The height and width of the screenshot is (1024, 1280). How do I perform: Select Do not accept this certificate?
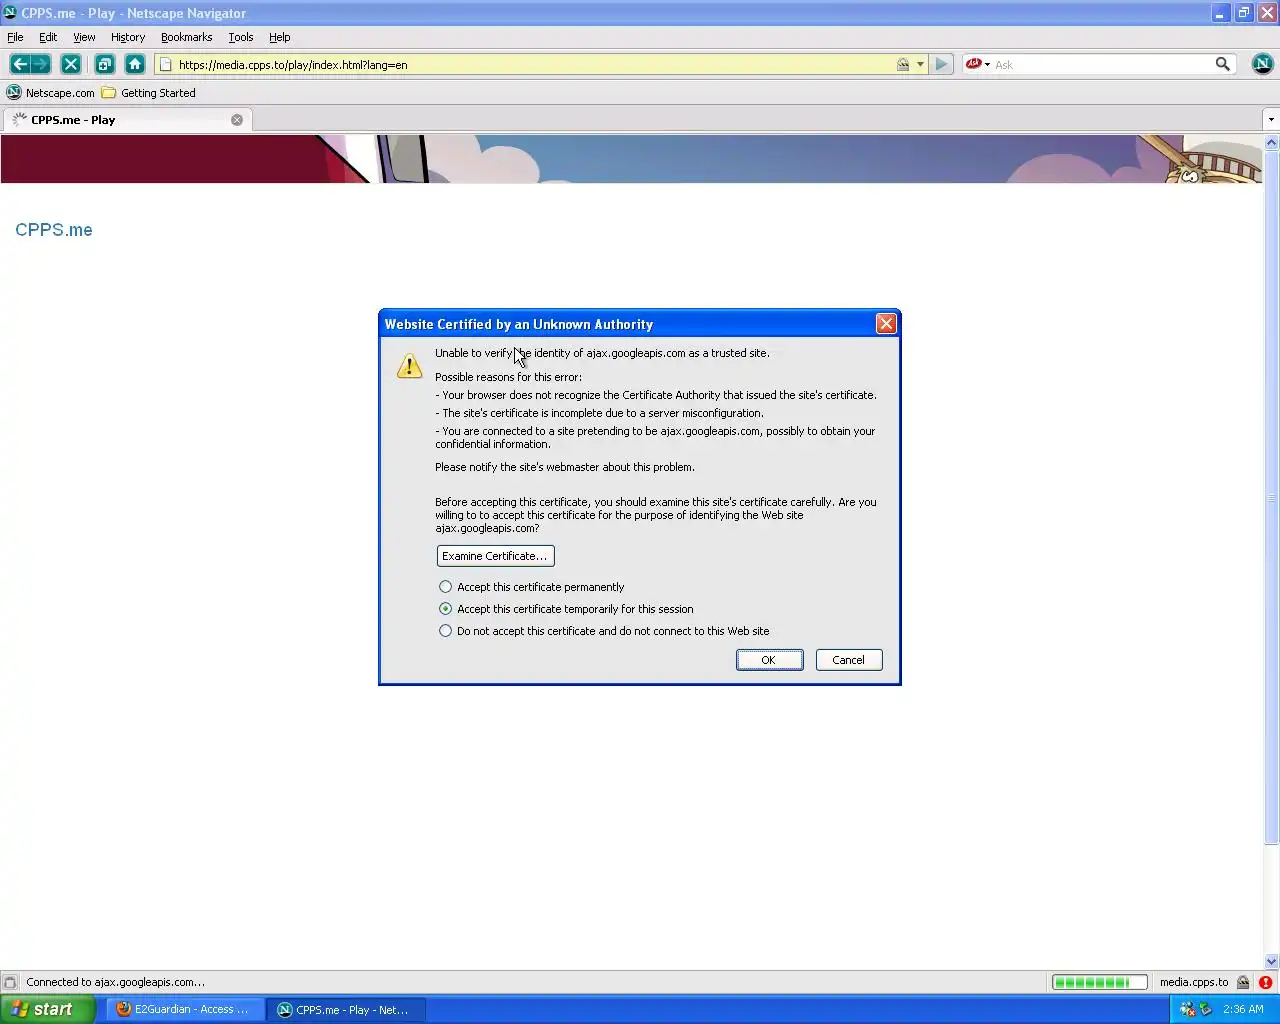[604, 631]
